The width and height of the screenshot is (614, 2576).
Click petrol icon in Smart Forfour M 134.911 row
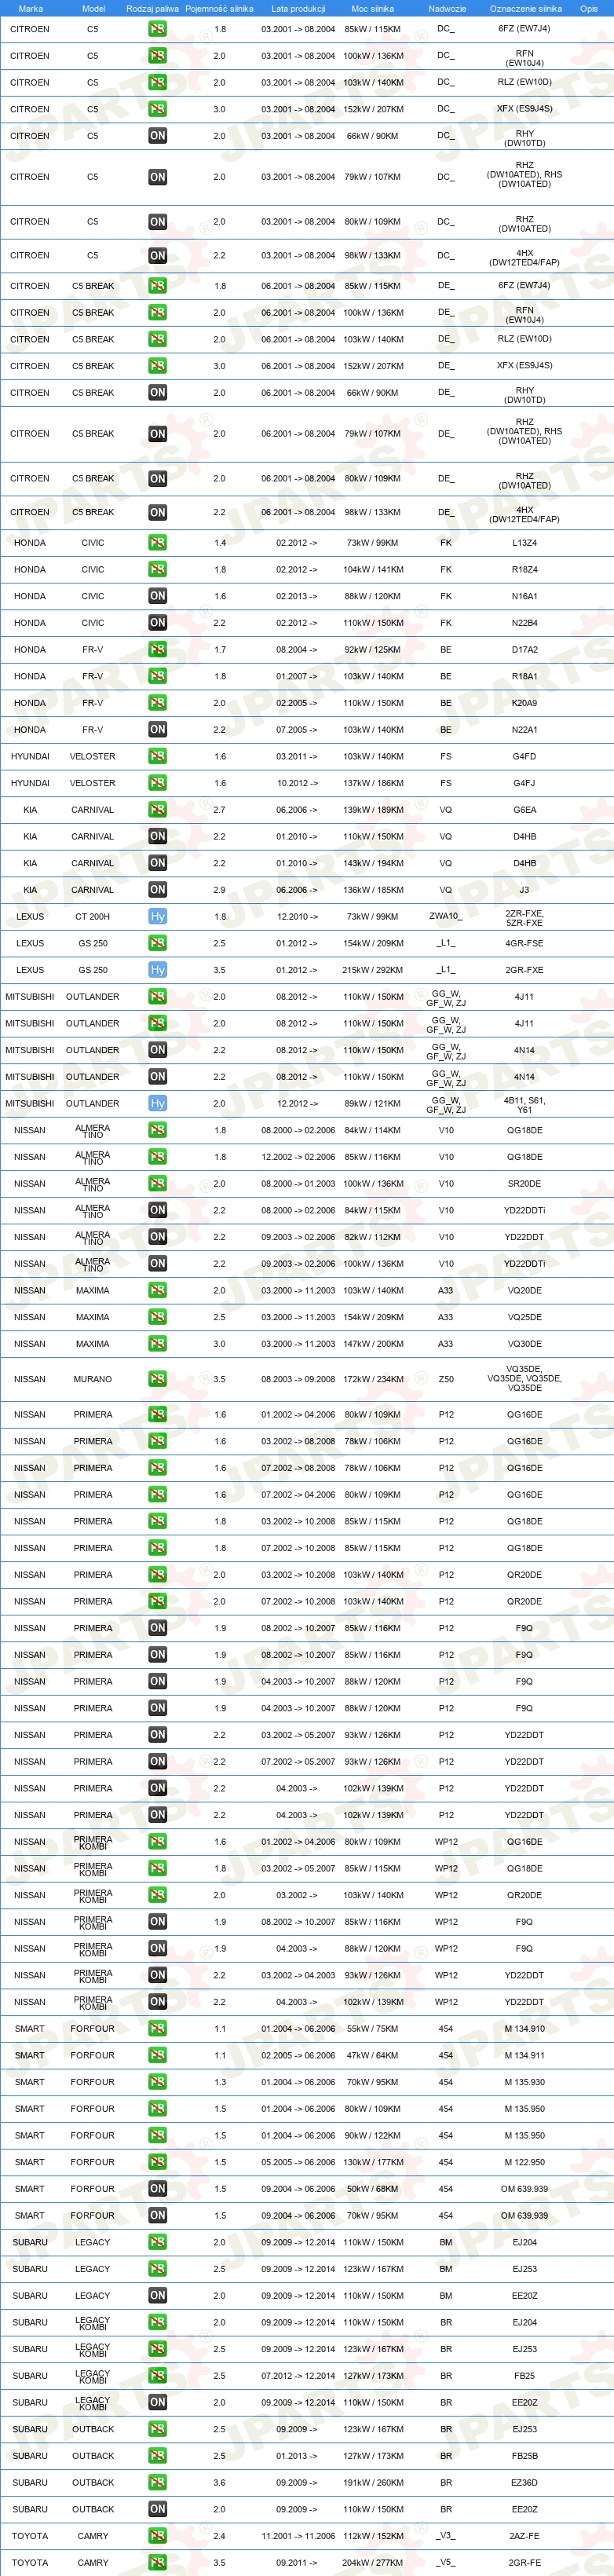click(157, 2056)
